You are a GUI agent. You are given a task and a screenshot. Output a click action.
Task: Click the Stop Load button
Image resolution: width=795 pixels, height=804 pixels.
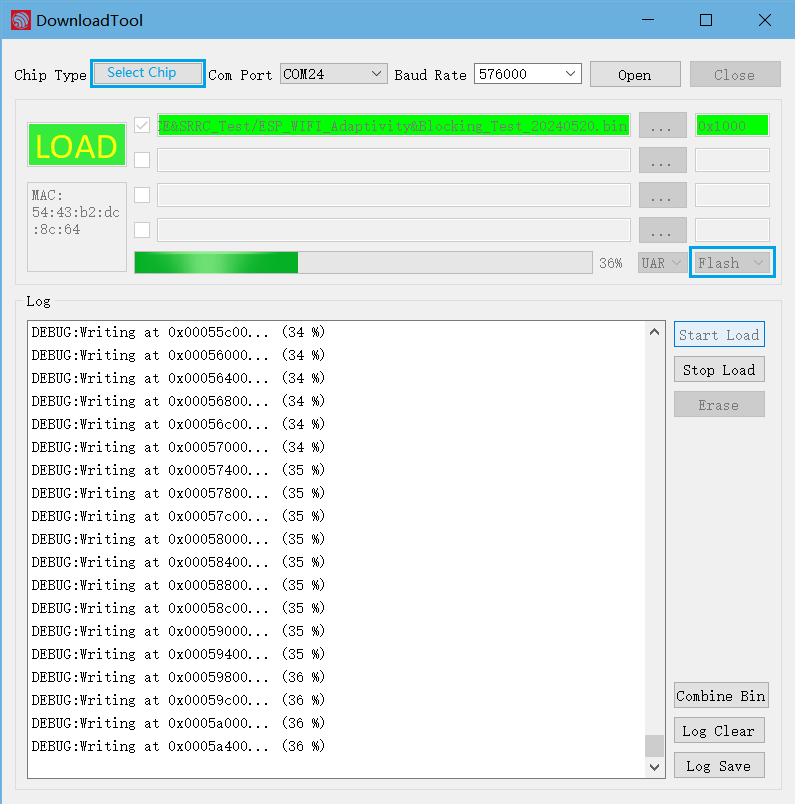click(x=718, y=370)
